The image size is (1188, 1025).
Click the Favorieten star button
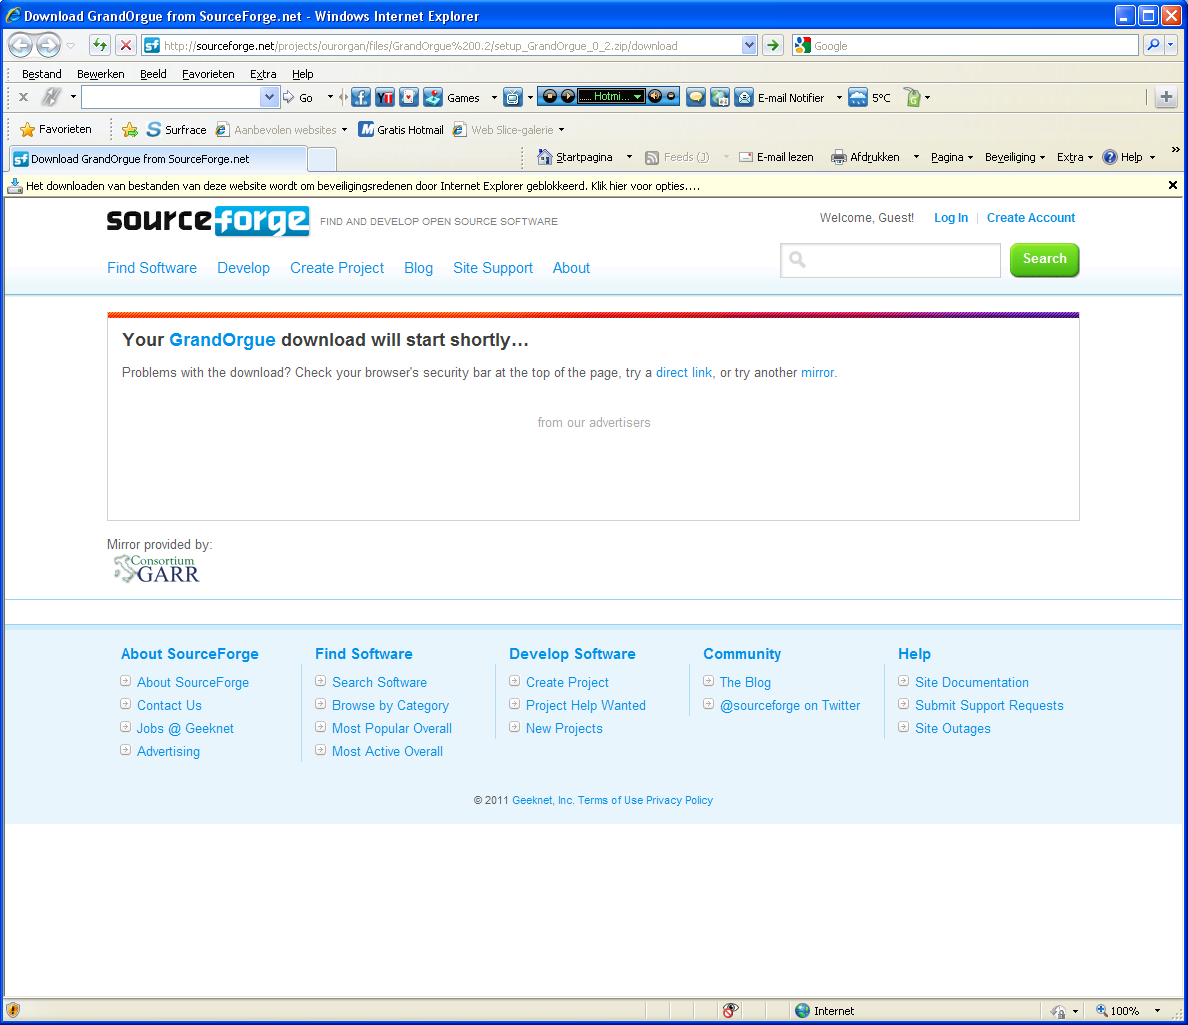coord(56,130)
